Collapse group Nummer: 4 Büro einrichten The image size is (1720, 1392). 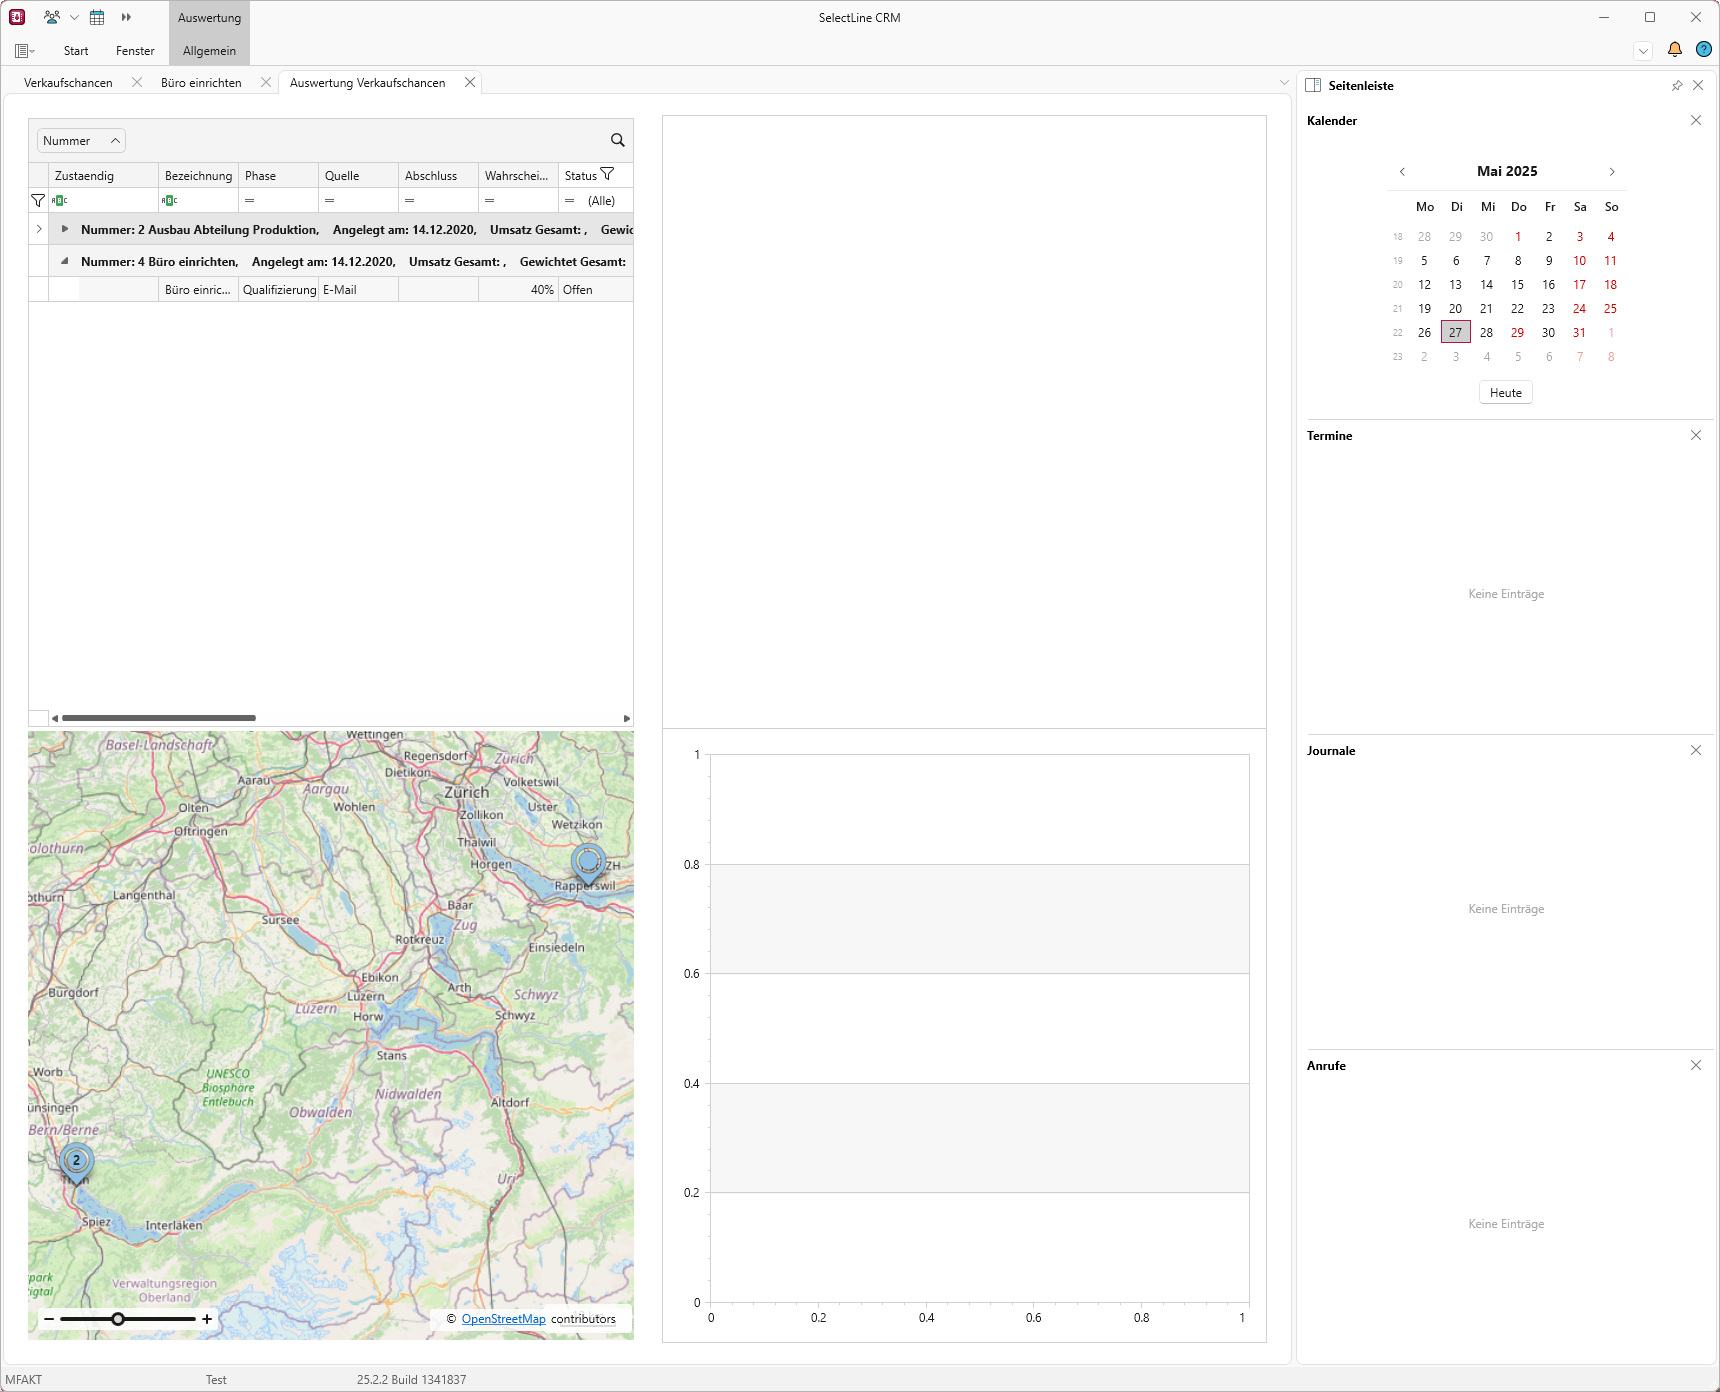point(65,261)
